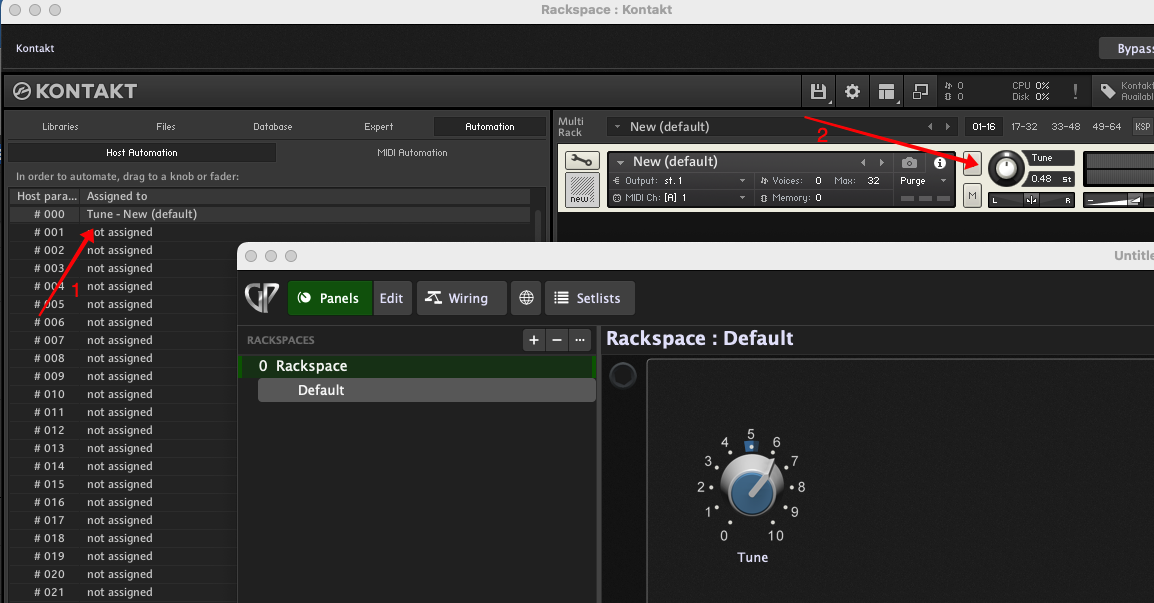This screenshot has width=1154, height=603.
Task: Click the Kontakt logo
Action: [75, 91]
